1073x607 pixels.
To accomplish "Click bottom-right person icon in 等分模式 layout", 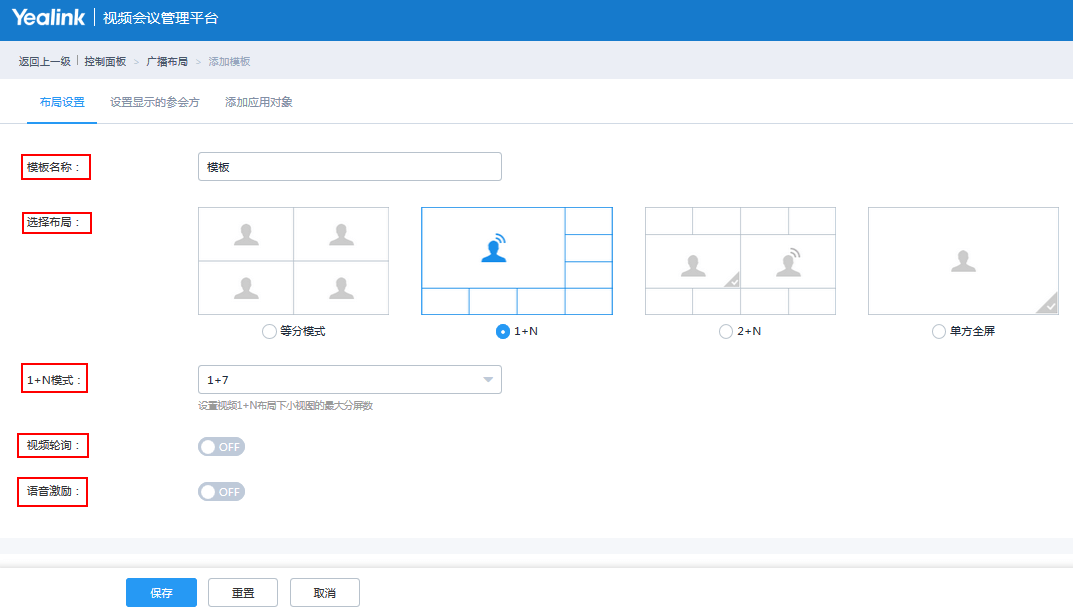I will click(x=341, y=288).
